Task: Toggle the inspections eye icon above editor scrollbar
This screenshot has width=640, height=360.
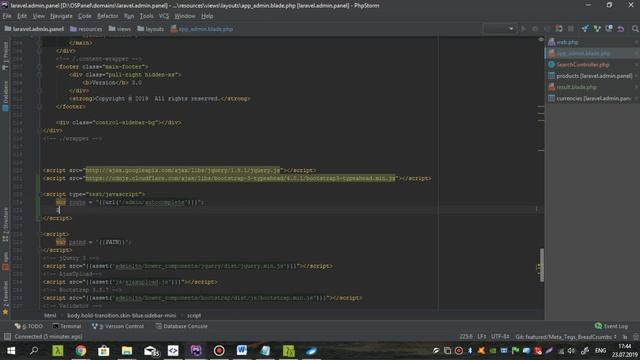Action: click(x=541, y=40)
